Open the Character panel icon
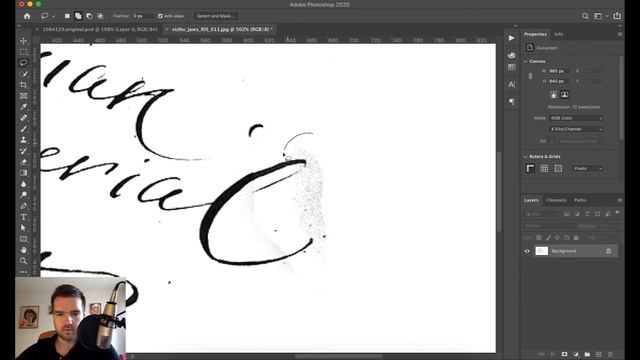This screenshot has width=640, height=360. (x=511, y=84)
